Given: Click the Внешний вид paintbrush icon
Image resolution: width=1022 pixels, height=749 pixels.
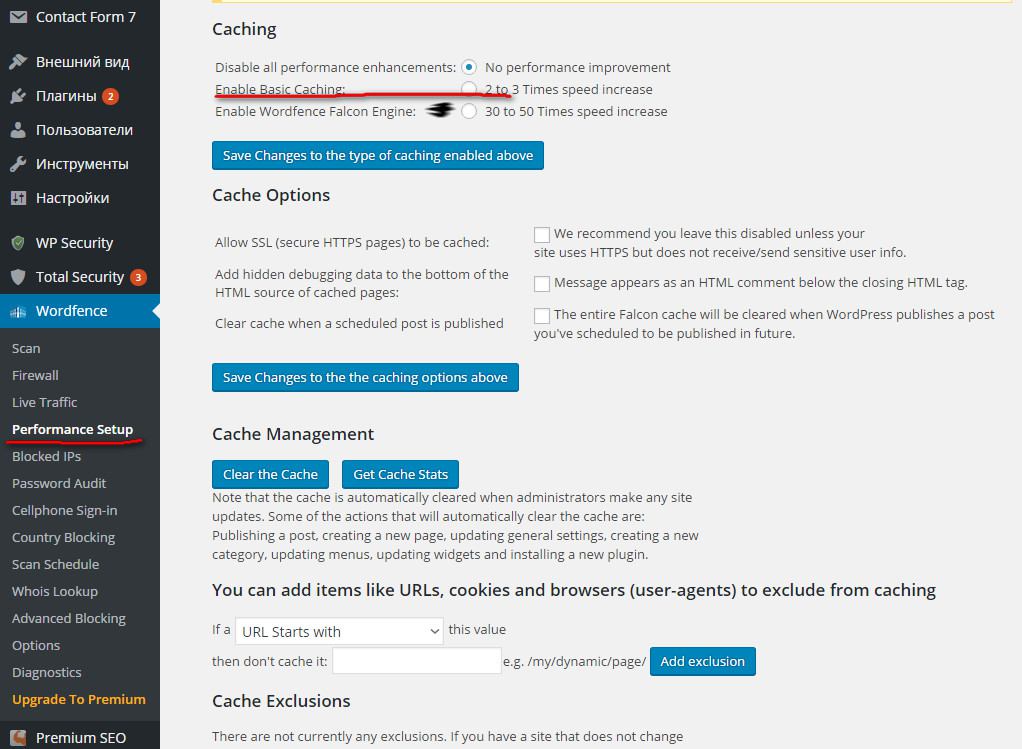Looking at the screenshot, I should pos(18,62).
